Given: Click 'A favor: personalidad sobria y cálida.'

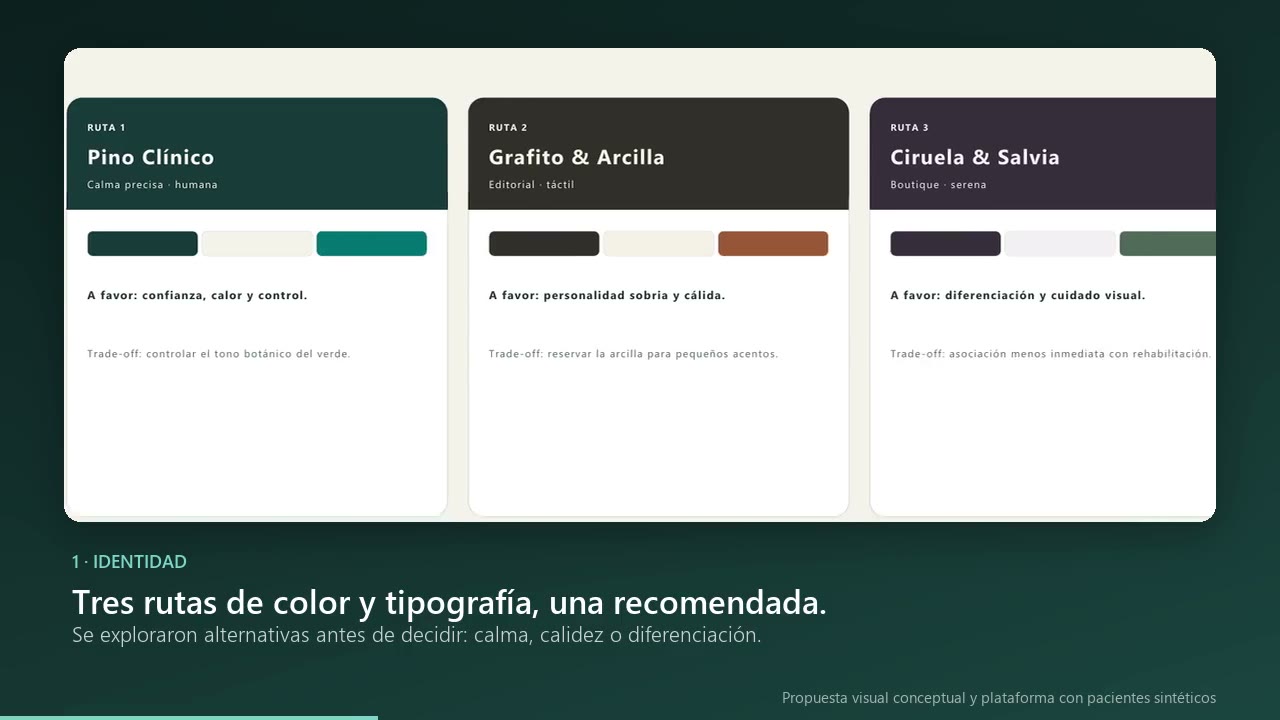Looking at the screenshot, I should [x=607, y=296].
